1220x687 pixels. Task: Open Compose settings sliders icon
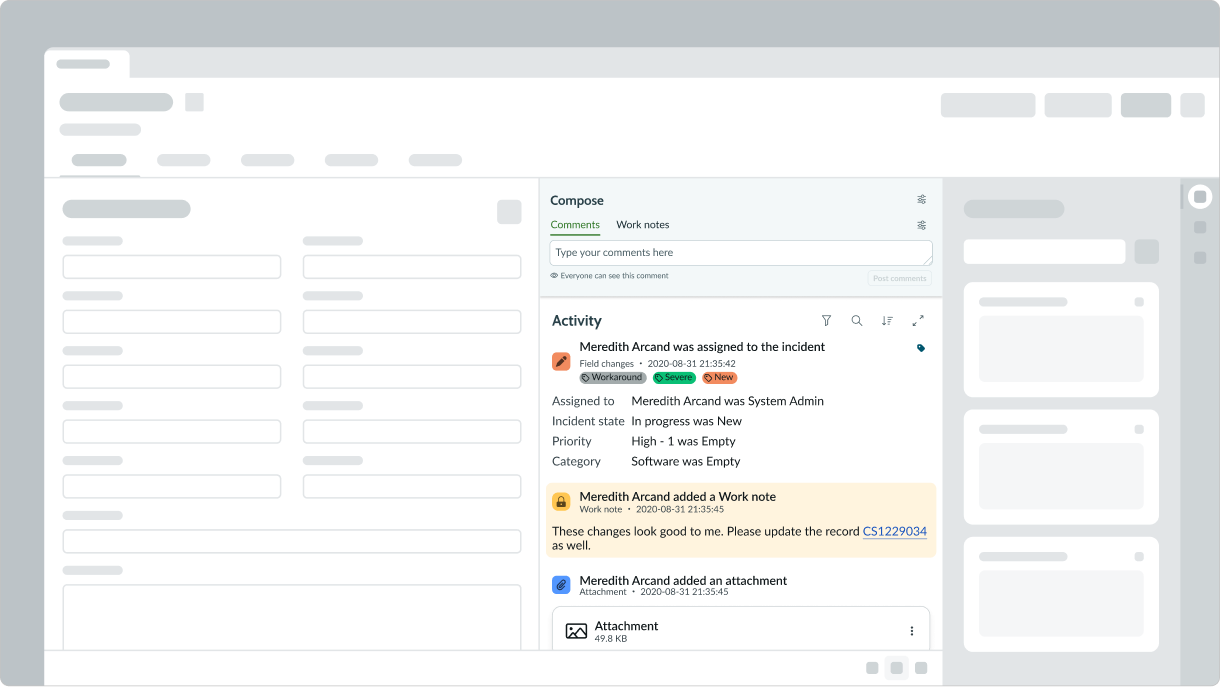pyautogui.click(x=922, y=200)
